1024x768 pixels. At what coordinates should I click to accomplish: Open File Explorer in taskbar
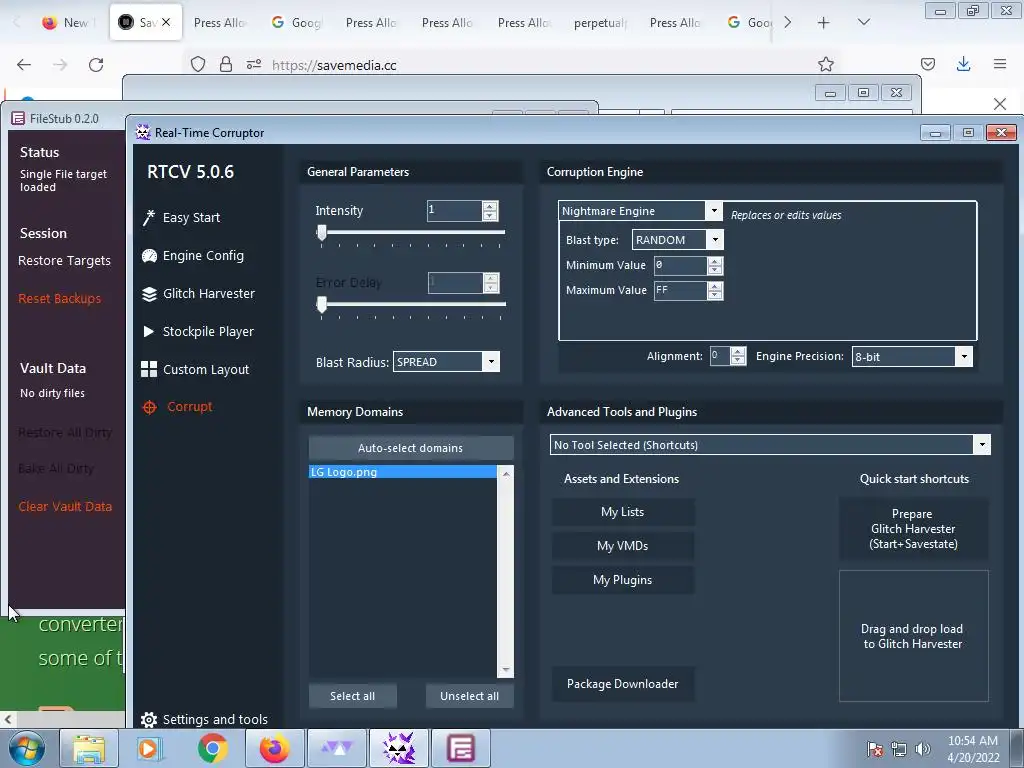[x=89, y=748]
